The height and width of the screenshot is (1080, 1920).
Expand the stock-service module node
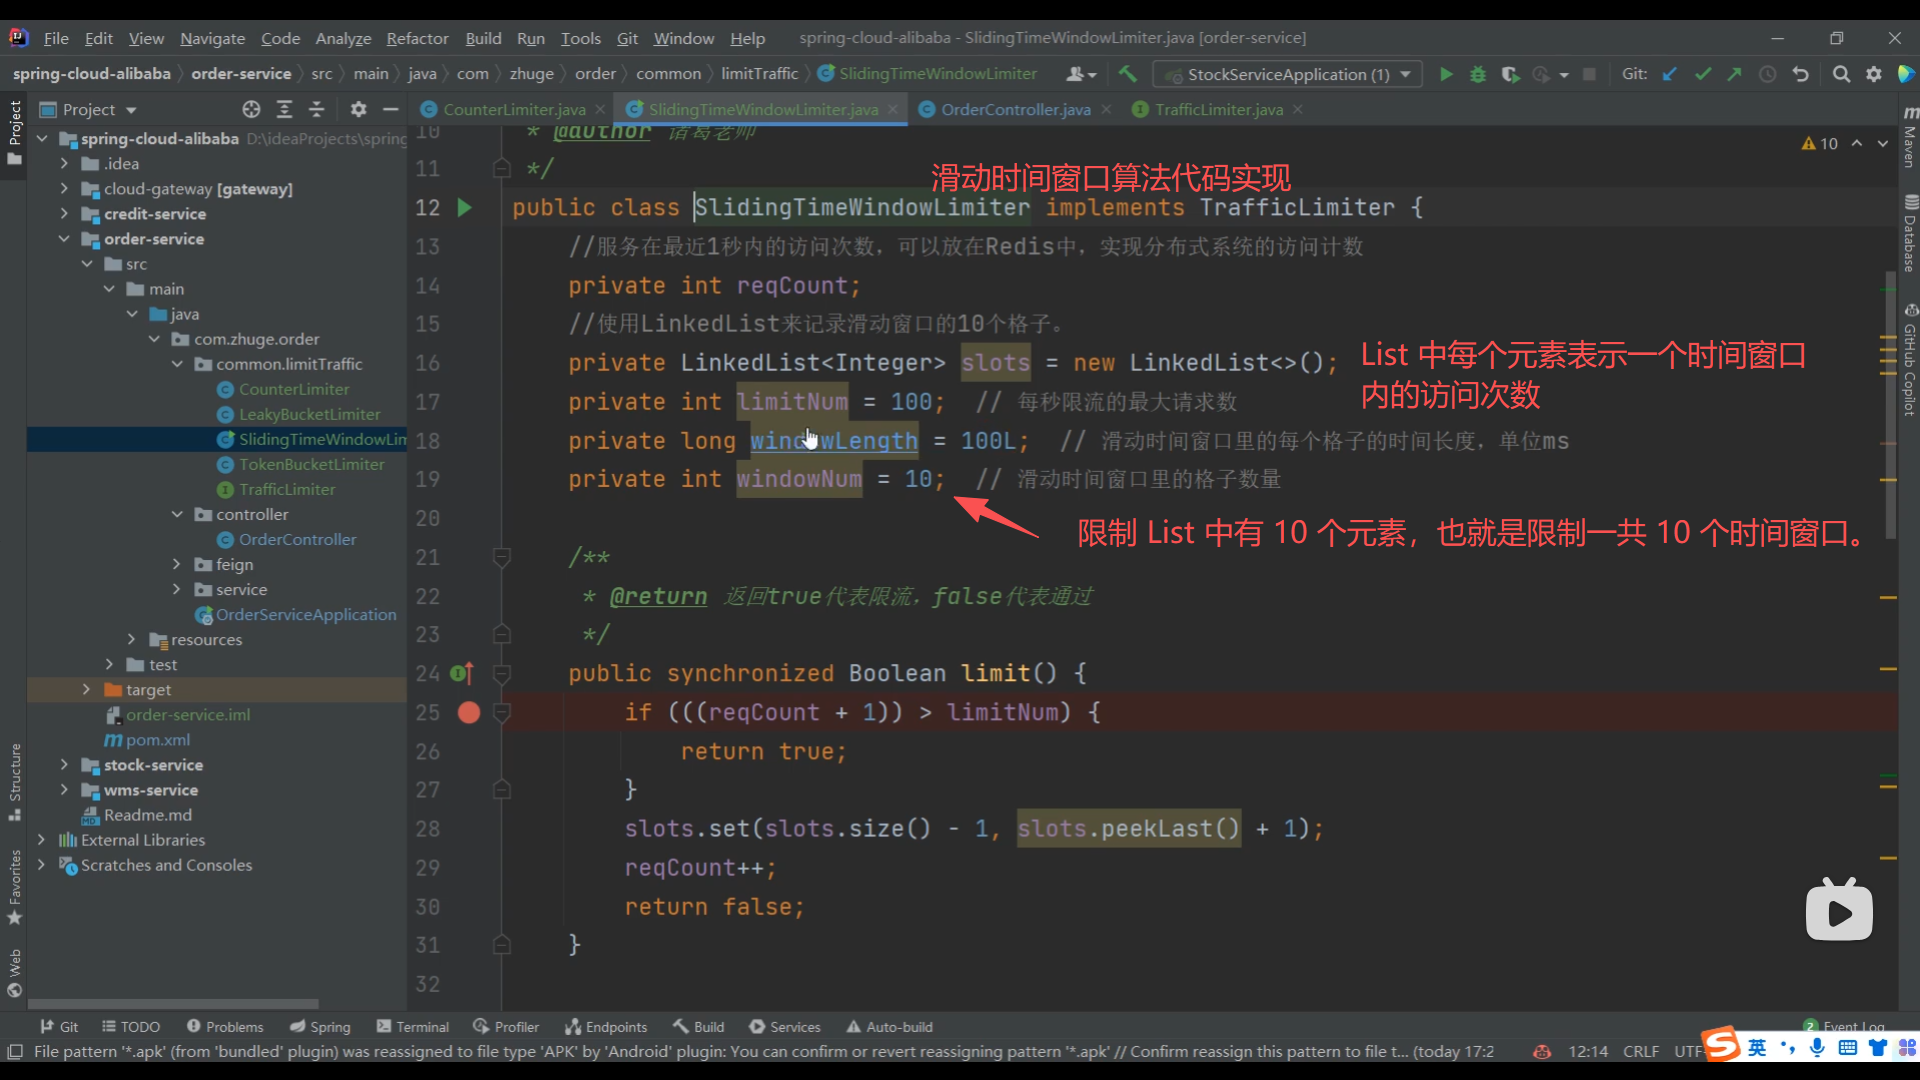click(64, 765)
